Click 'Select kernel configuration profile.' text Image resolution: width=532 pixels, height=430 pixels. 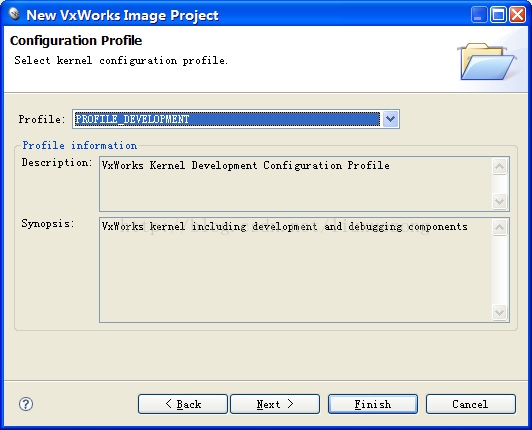pos(121,60)
